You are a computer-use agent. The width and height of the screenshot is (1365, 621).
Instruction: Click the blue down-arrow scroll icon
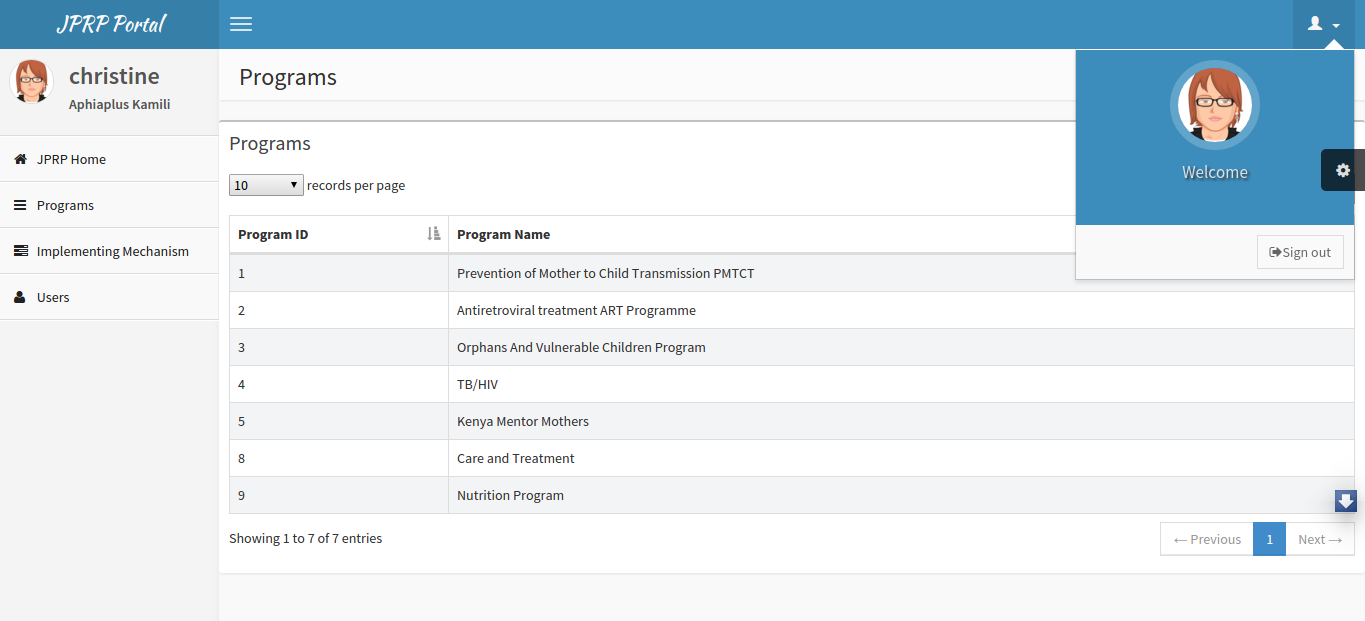pos(1346,501)
